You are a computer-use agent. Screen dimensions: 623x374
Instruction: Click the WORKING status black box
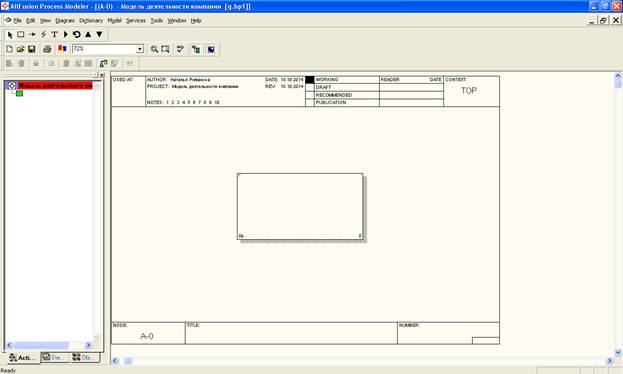pyautogui.click(x=310, y=80)
